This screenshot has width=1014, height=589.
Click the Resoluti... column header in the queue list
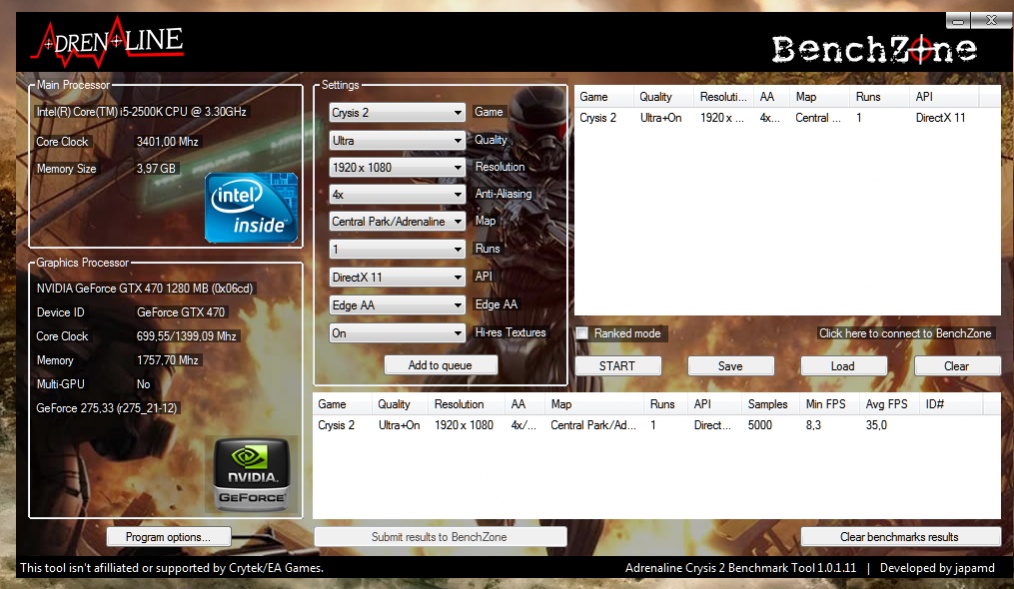tap(724, 97)
